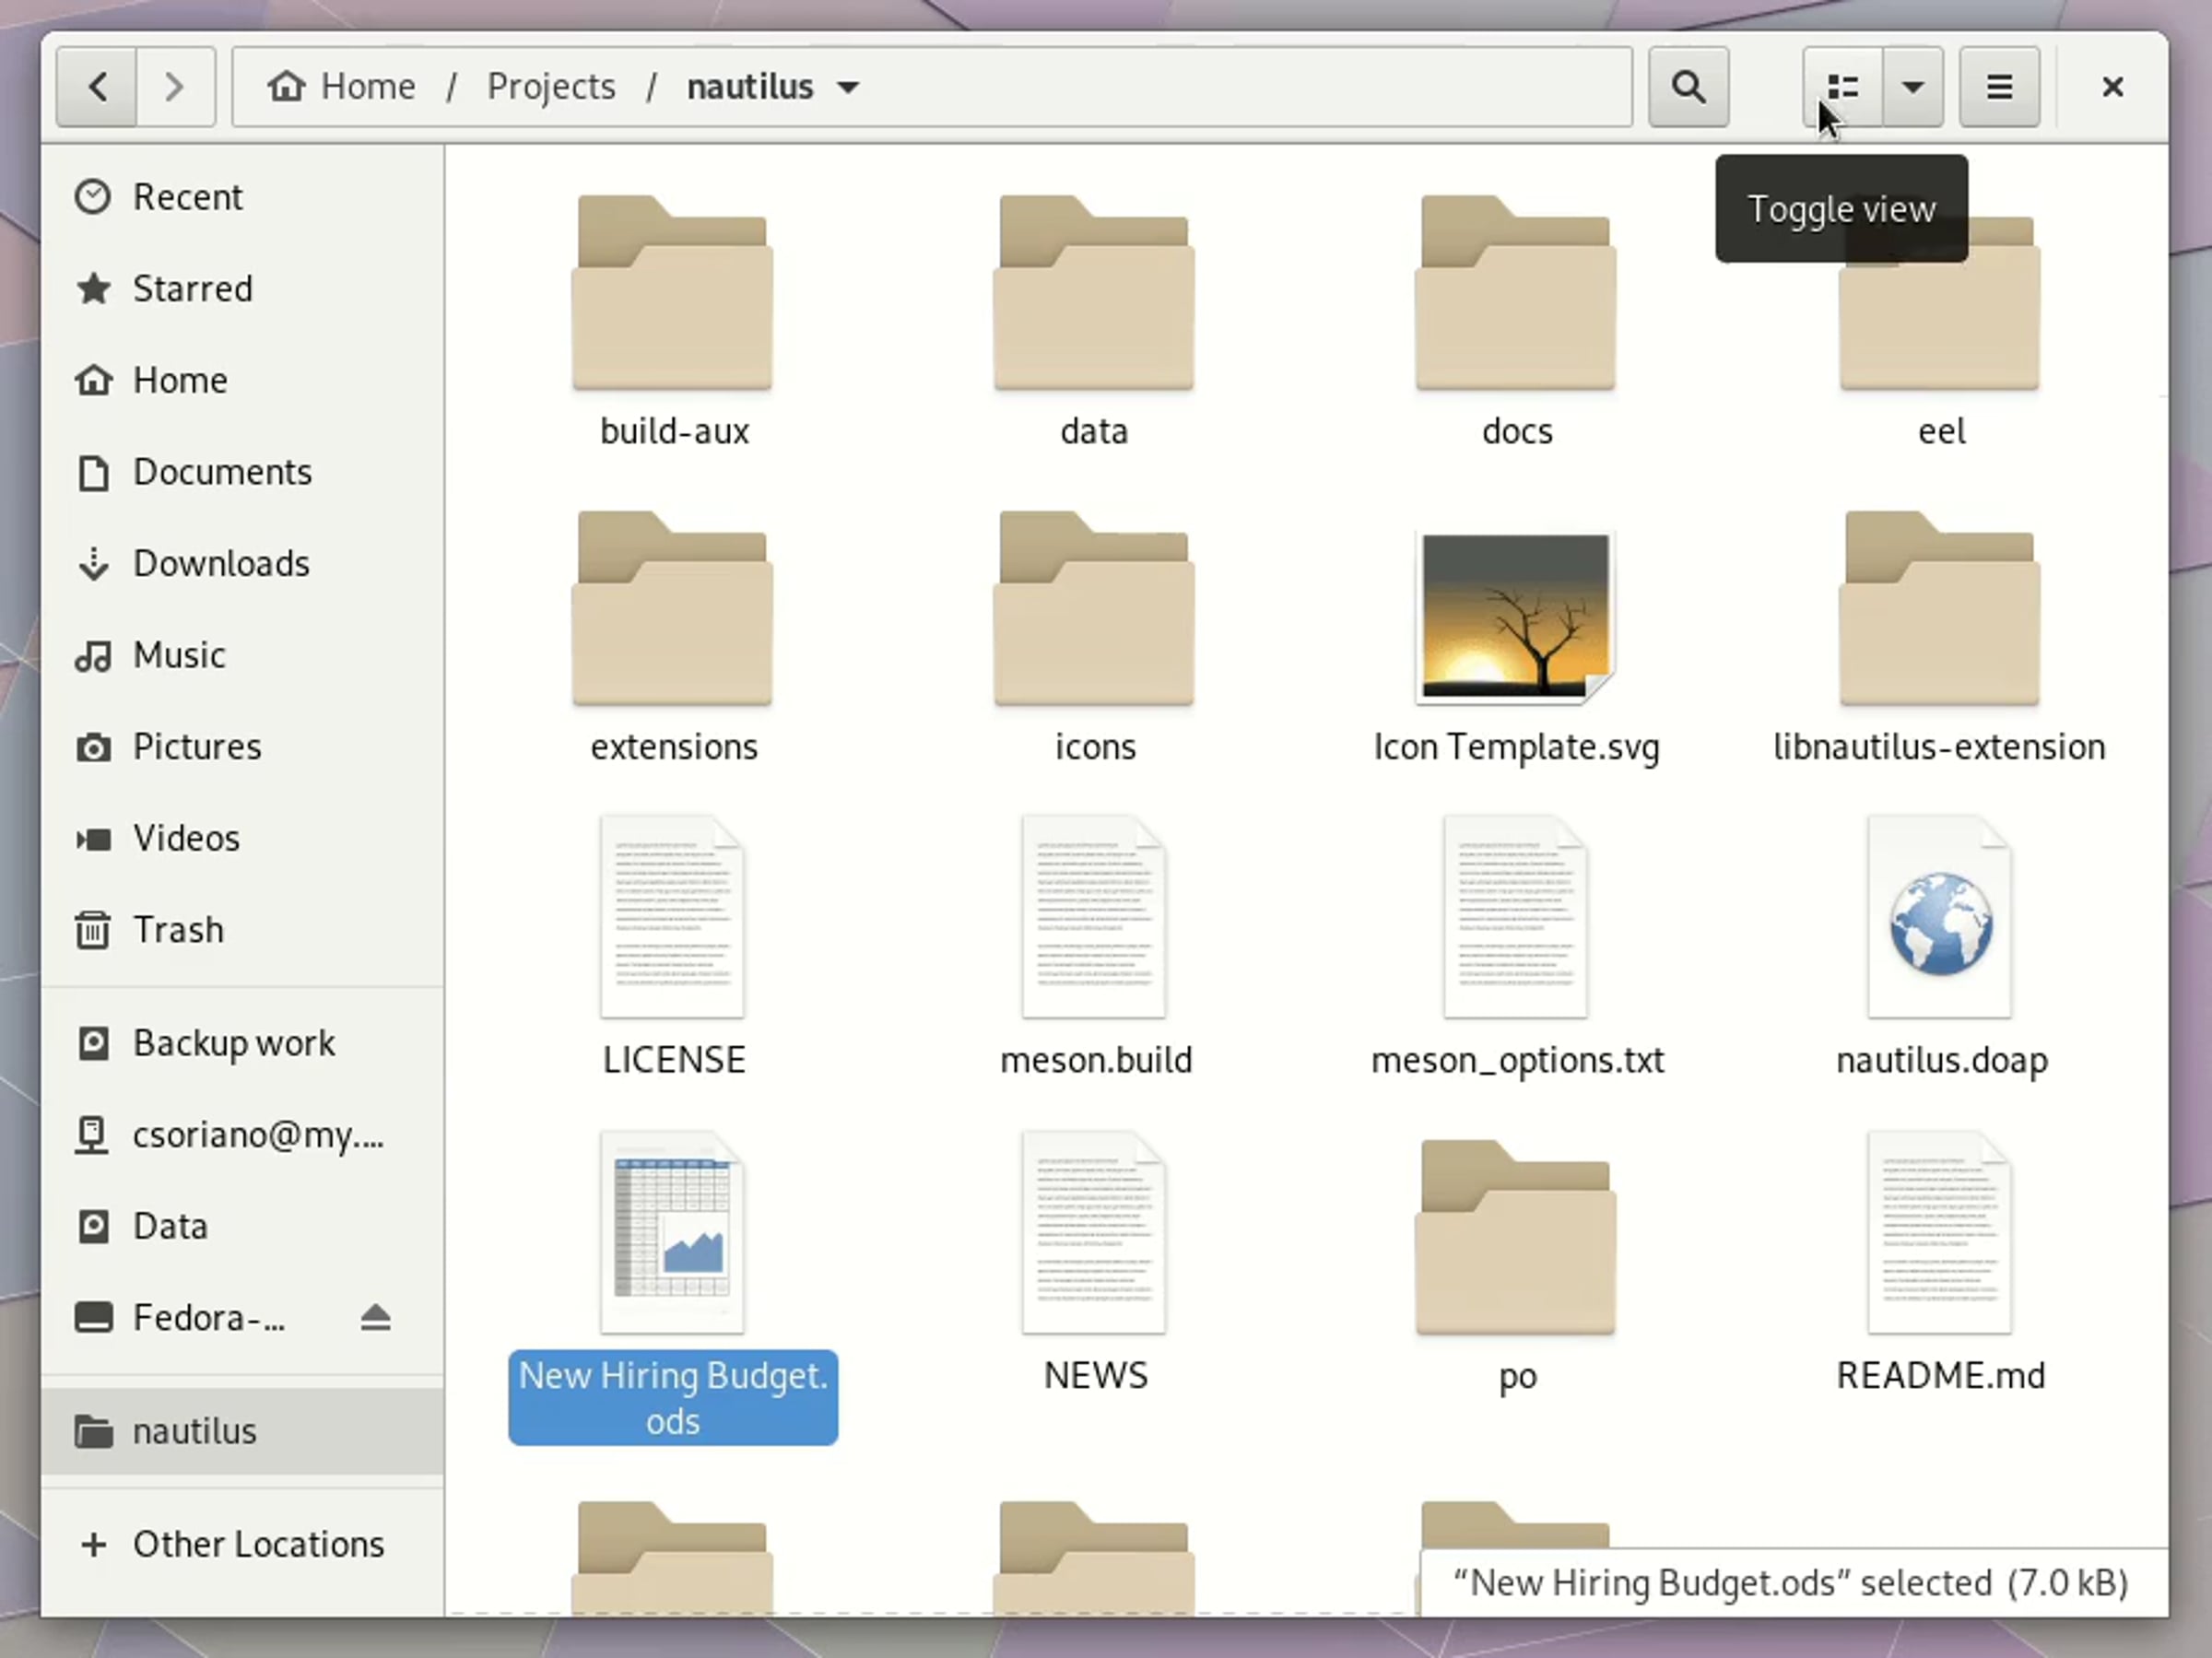This screenshot has width=2212, height=1658.
Task: Click the "NEWS" file name
Action: pos(1096,1376)
